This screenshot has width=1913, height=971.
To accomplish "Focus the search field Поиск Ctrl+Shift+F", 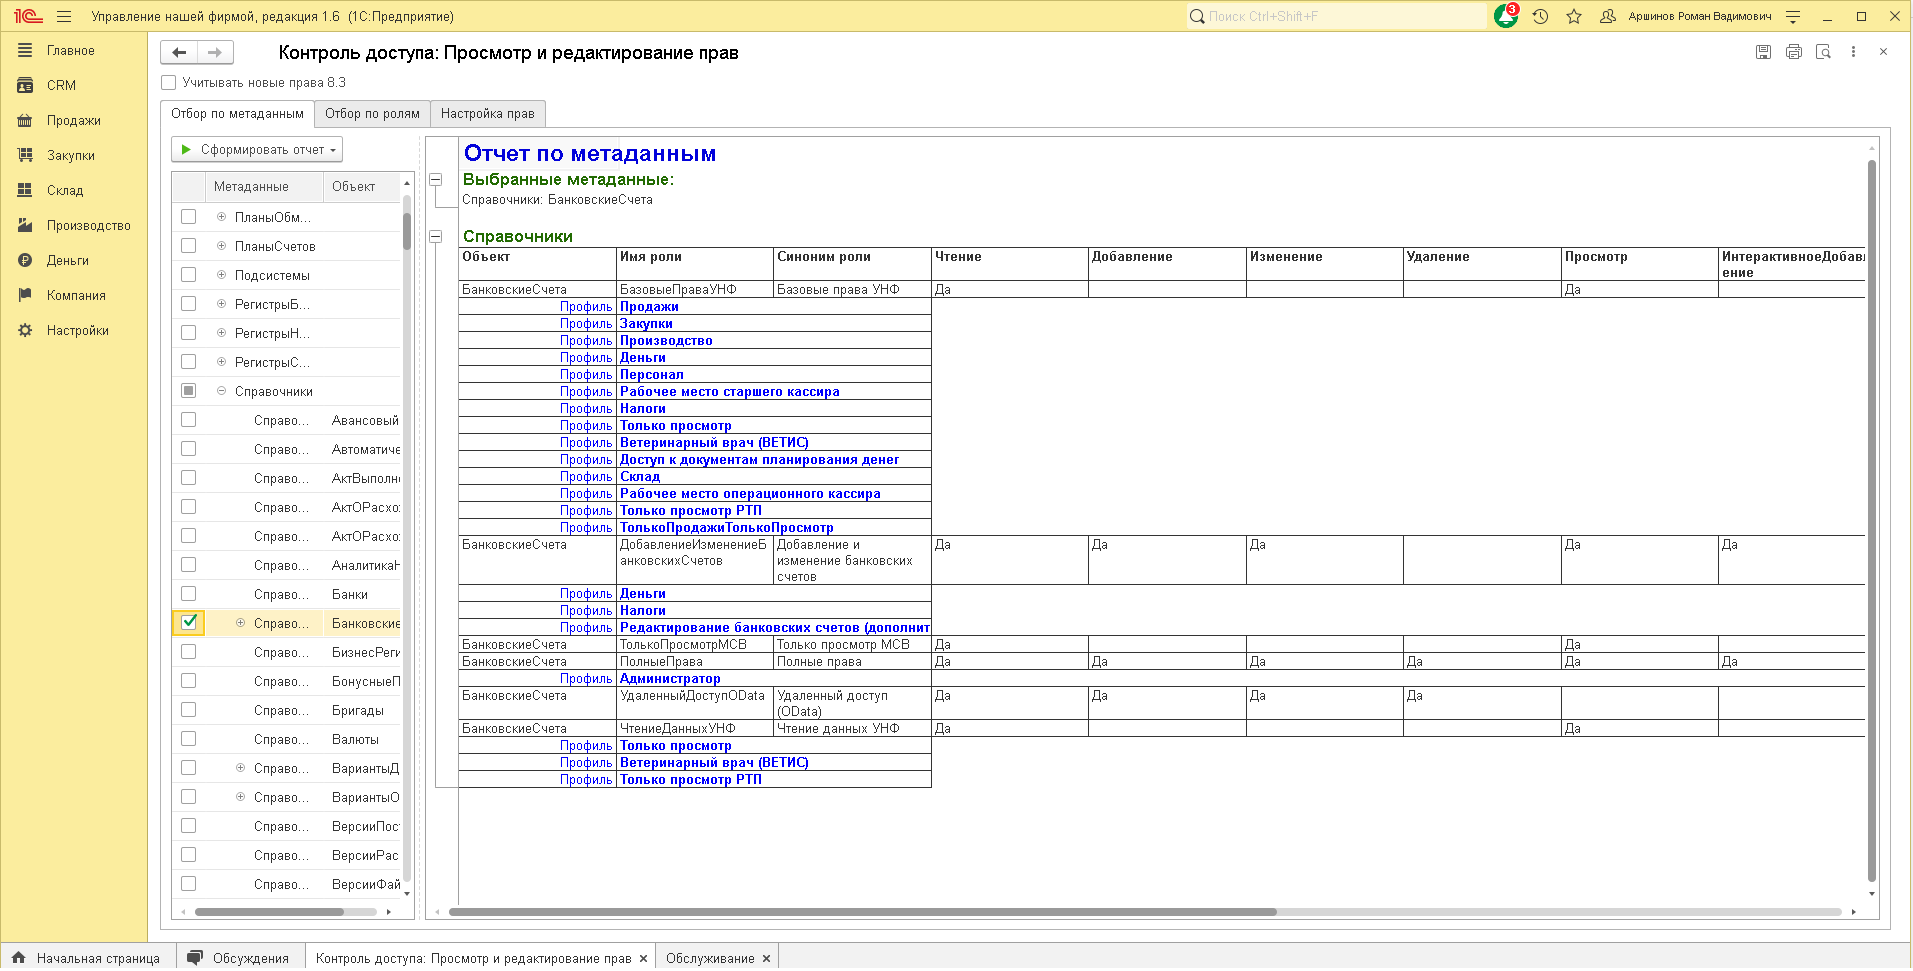I will click(1345, 16).
